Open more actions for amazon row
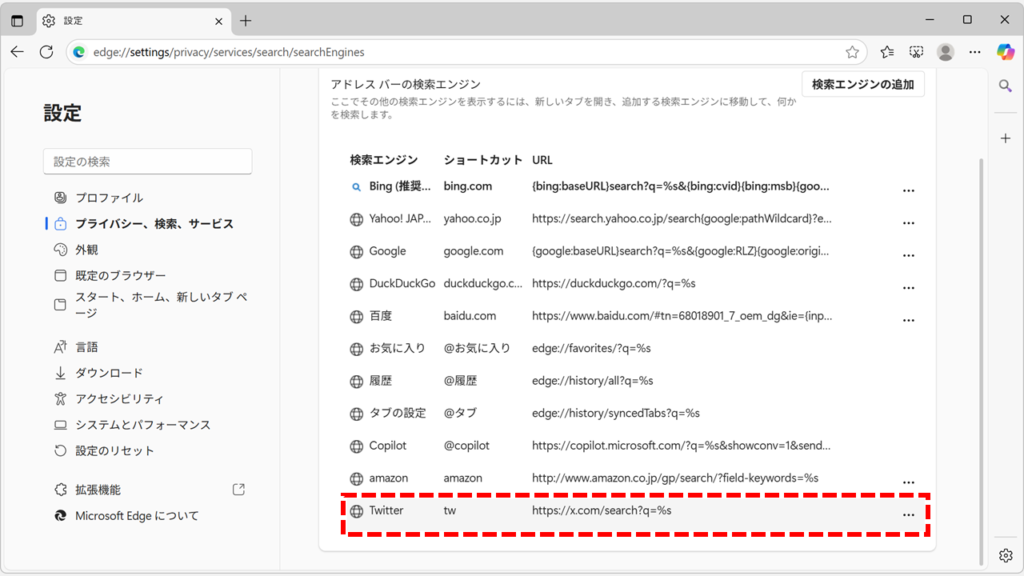The width and height of the screenshot is (1024, 576). pos(908,483)
